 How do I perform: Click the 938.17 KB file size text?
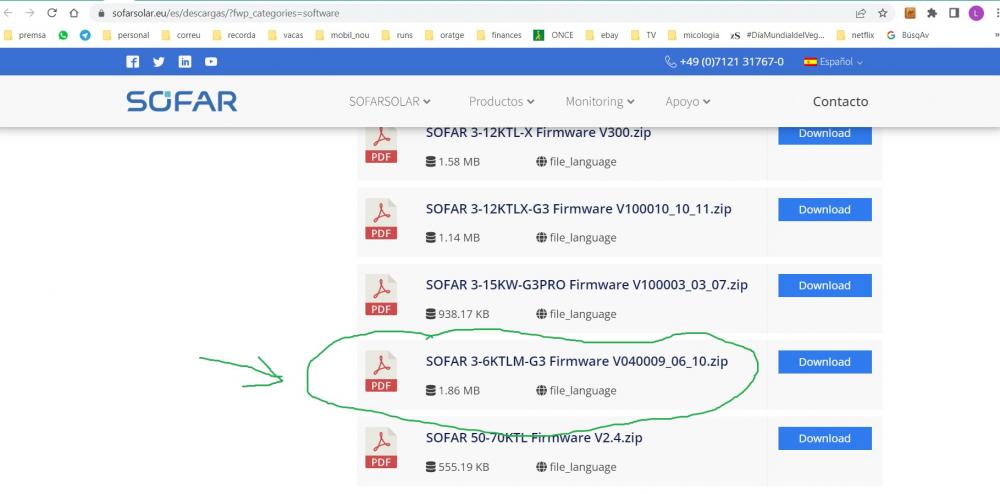click(464, 314)
